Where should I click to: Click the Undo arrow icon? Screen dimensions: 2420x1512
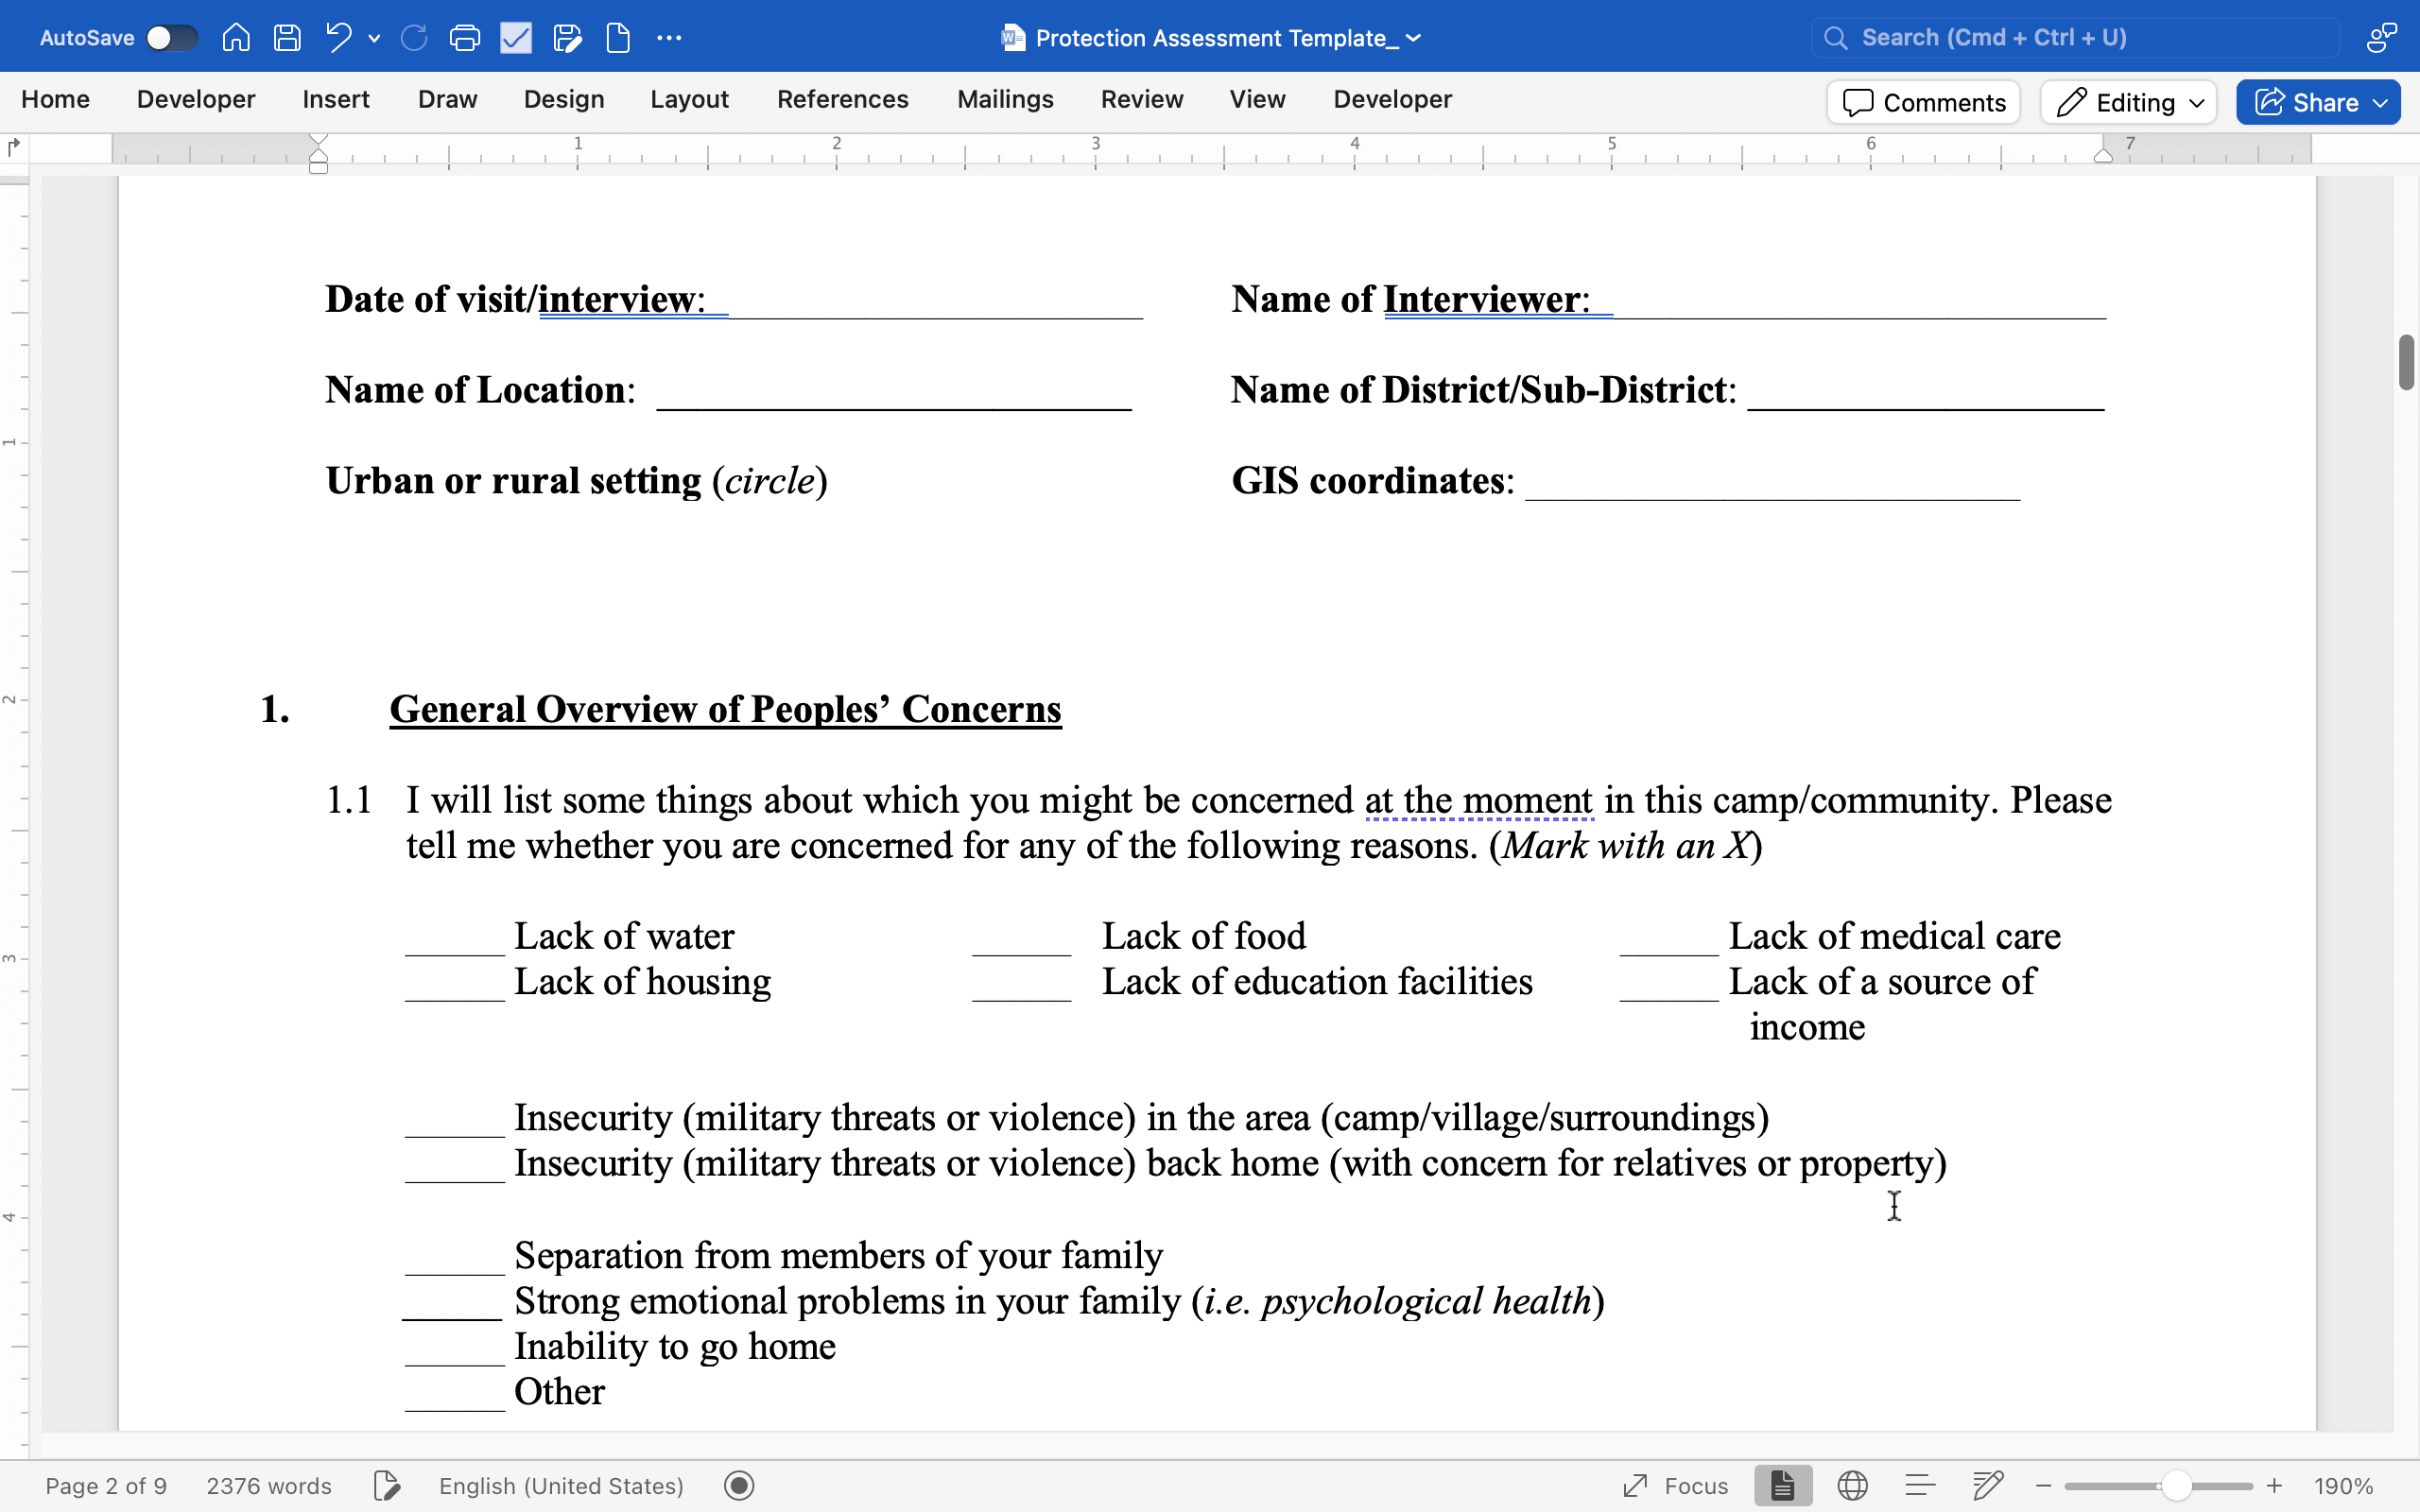pos(338,38)
